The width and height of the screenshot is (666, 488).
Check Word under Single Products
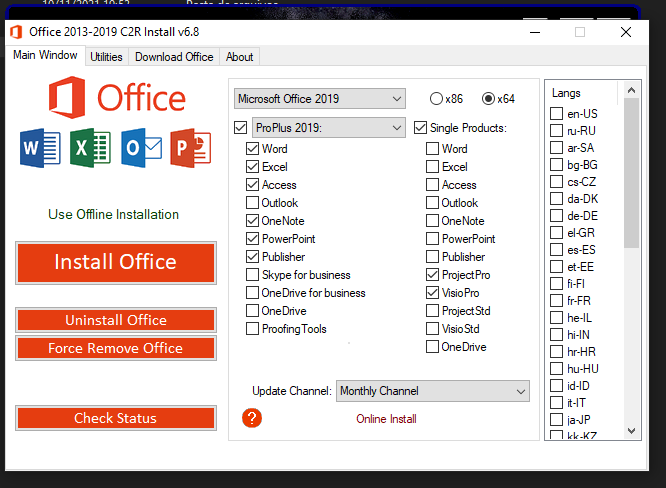(432, 149)
